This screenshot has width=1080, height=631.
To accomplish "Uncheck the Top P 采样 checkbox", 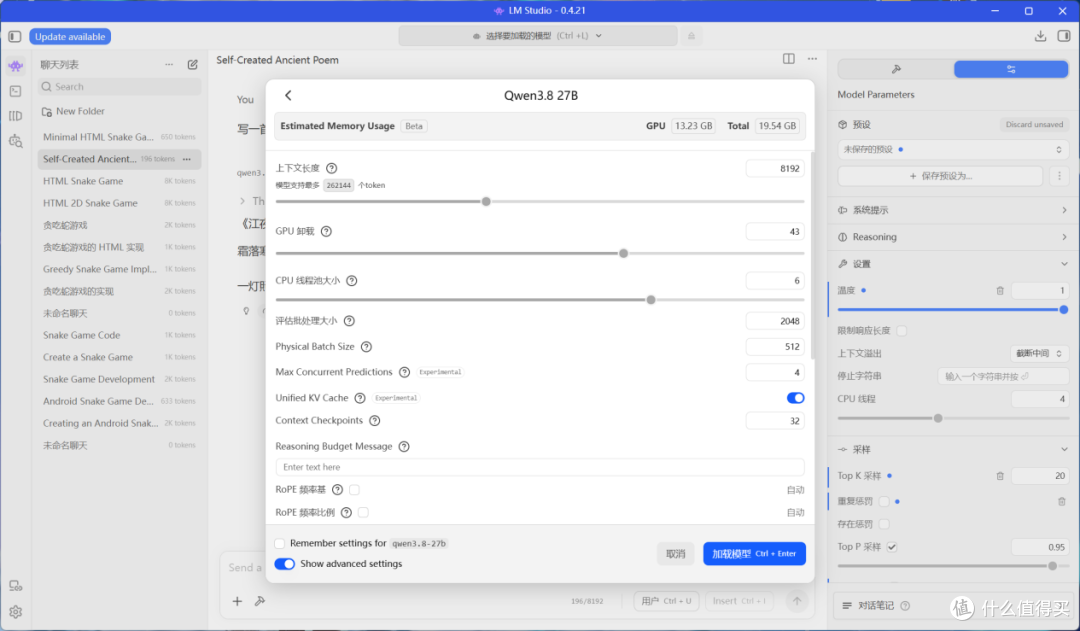I will click(892, 547).
